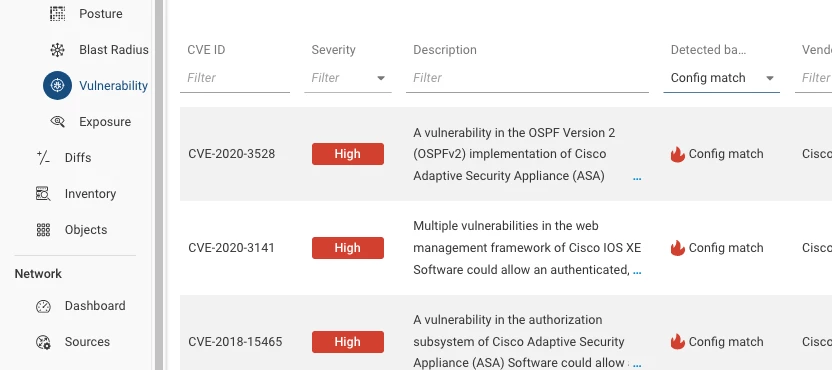The height and width of the screenshot is (370, 832).
Task: Focus the Description filter field
Action: coord(527,78)
